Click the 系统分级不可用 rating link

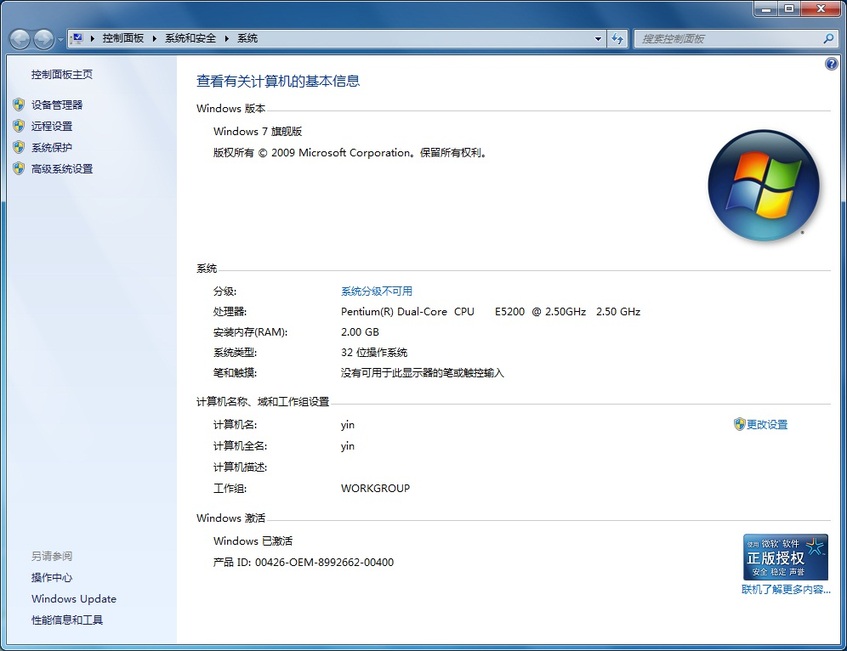(x=377, y=291)
